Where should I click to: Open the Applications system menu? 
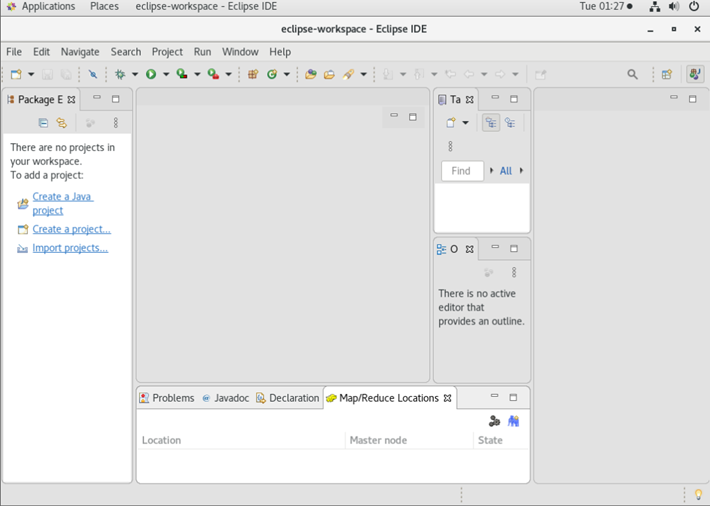tap(48, 6)
